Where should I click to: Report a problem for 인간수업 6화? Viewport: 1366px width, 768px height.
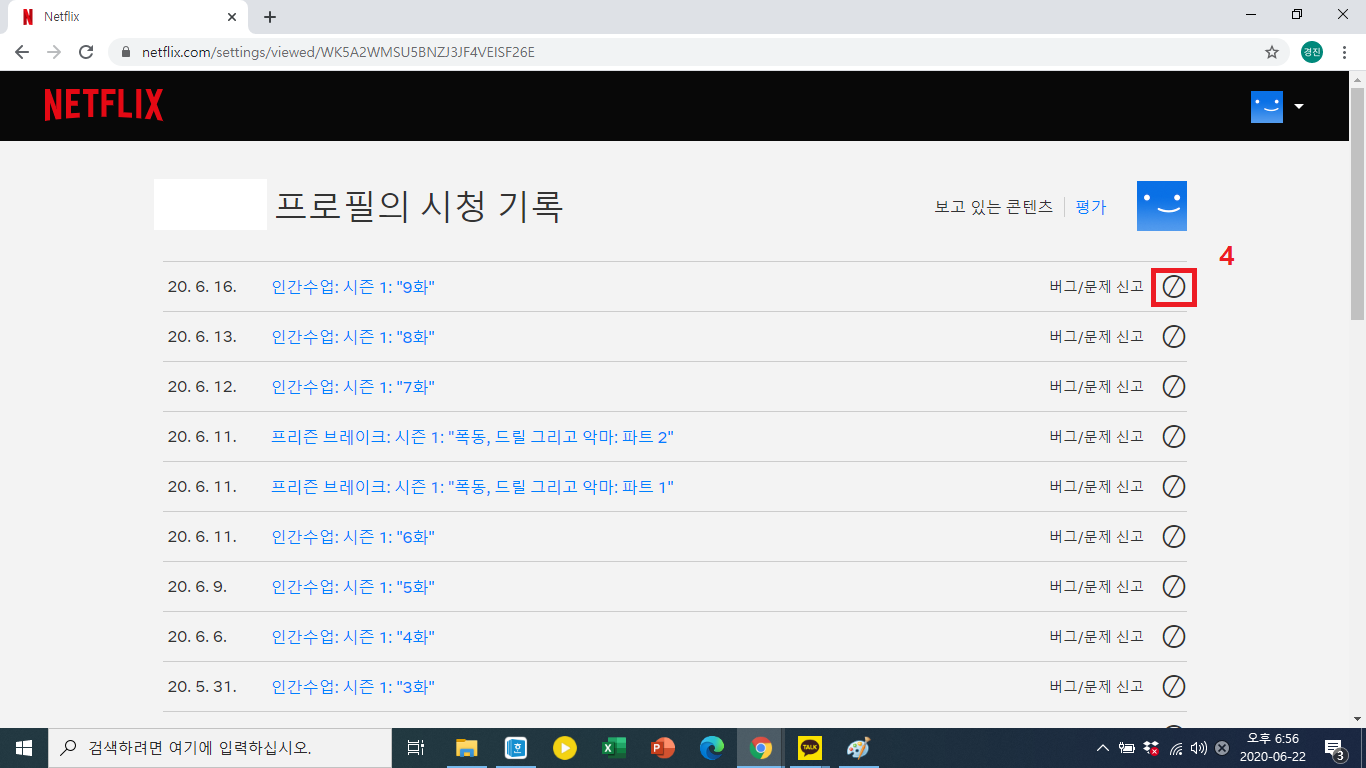click(x=1096, y=537)
